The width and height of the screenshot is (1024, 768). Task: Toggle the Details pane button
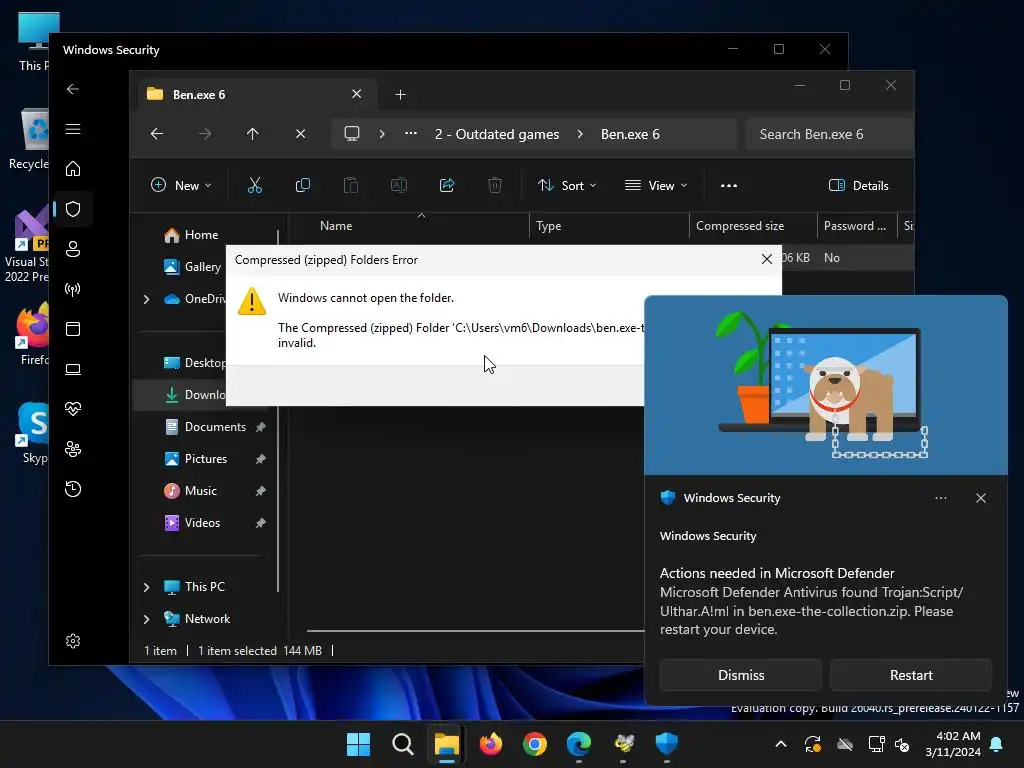[x=858, y=185]
